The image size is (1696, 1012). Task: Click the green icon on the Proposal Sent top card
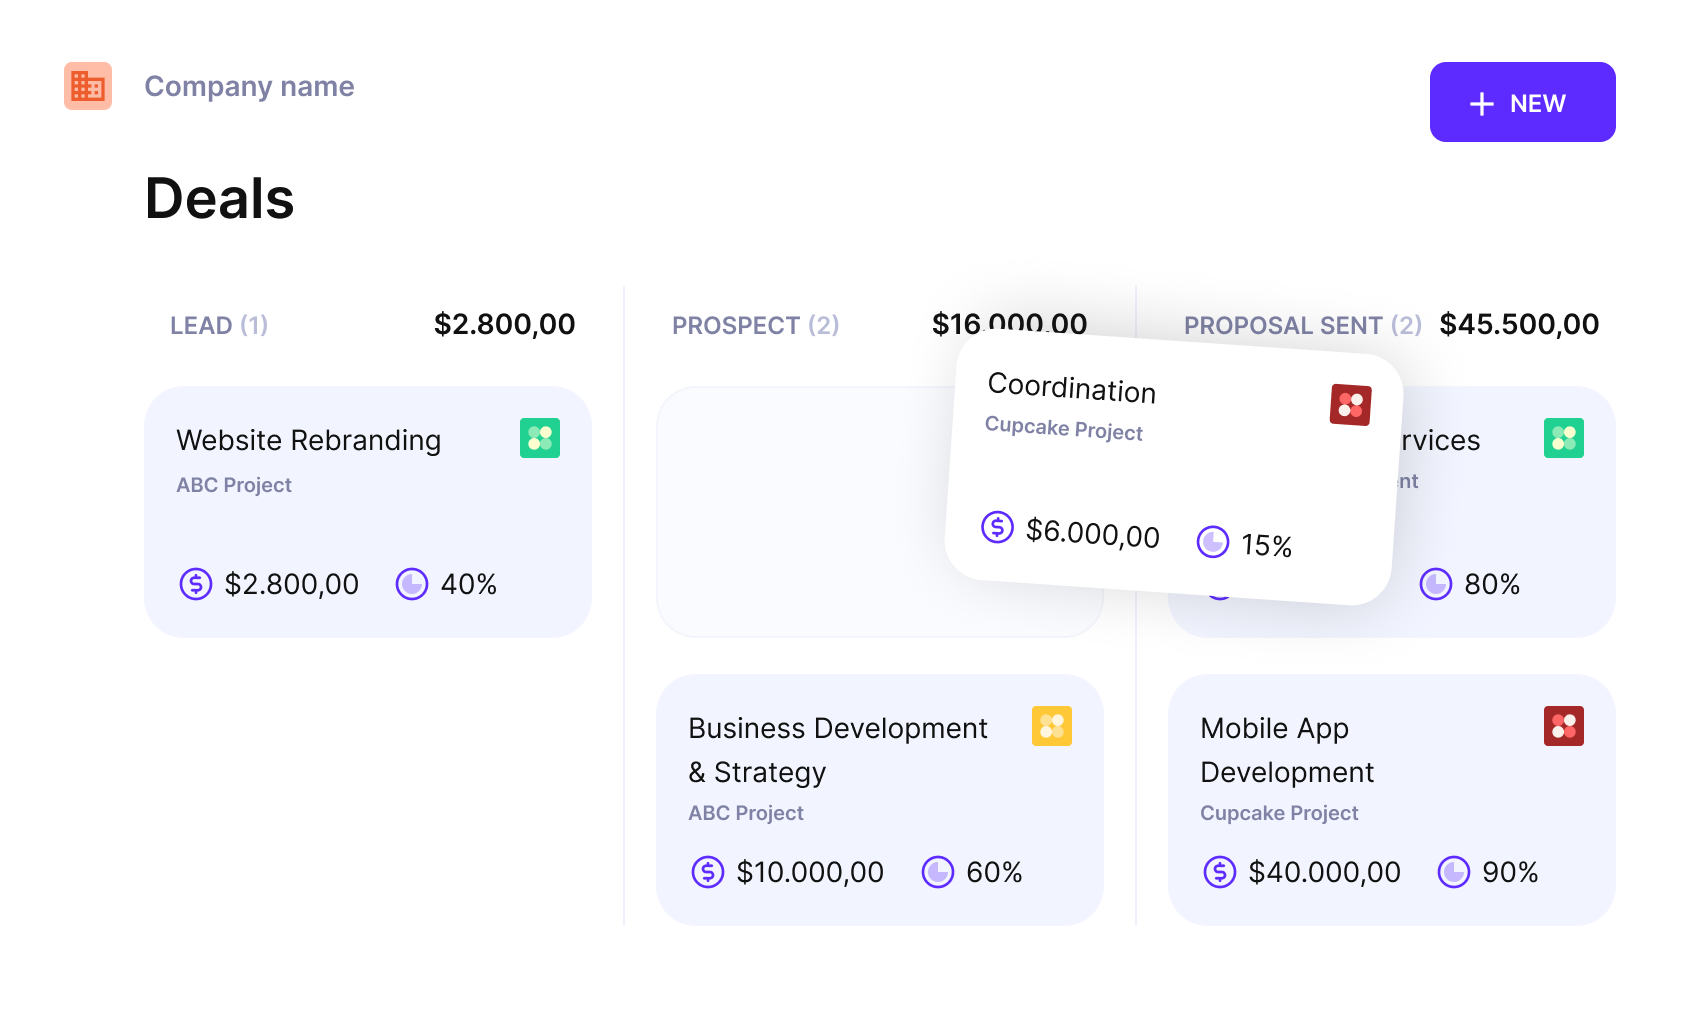1564,438
